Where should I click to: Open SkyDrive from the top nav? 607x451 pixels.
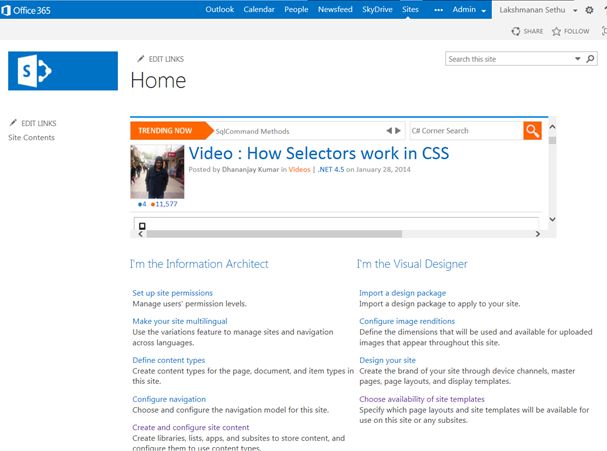(377, 9)
